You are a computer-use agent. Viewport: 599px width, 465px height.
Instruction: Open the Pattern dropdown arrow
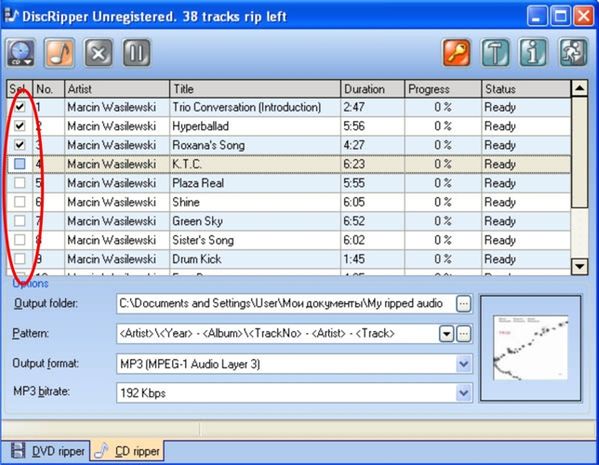tap(446, 334)
